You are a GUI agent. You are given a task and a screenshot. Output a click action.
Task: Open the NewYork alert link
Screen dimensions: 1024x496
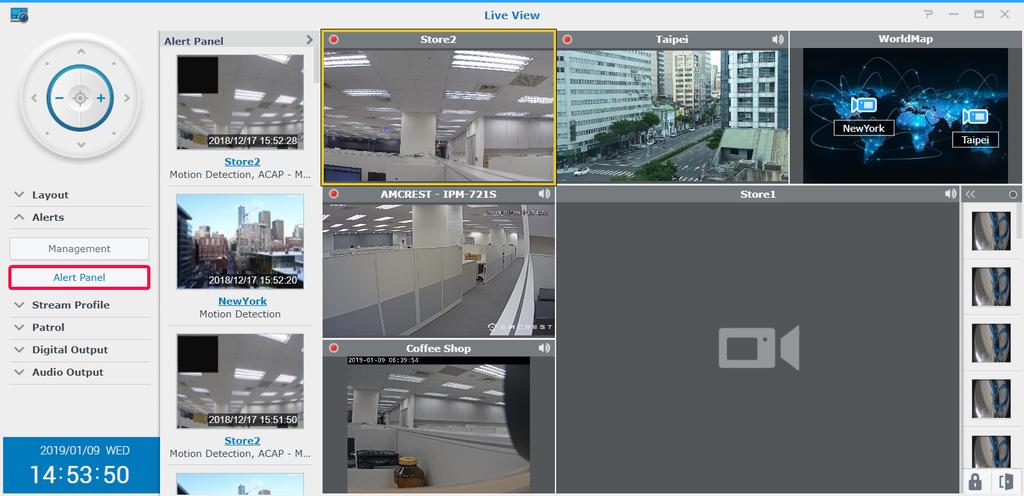[x=242, y=301]
